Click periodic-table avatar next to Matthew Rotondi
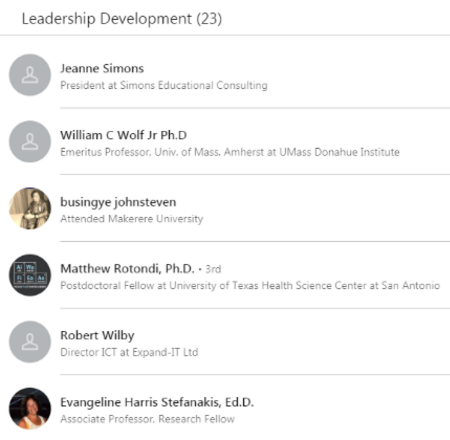Image resolution: width=450 pixels, height=440 pixels. [30, 275]
